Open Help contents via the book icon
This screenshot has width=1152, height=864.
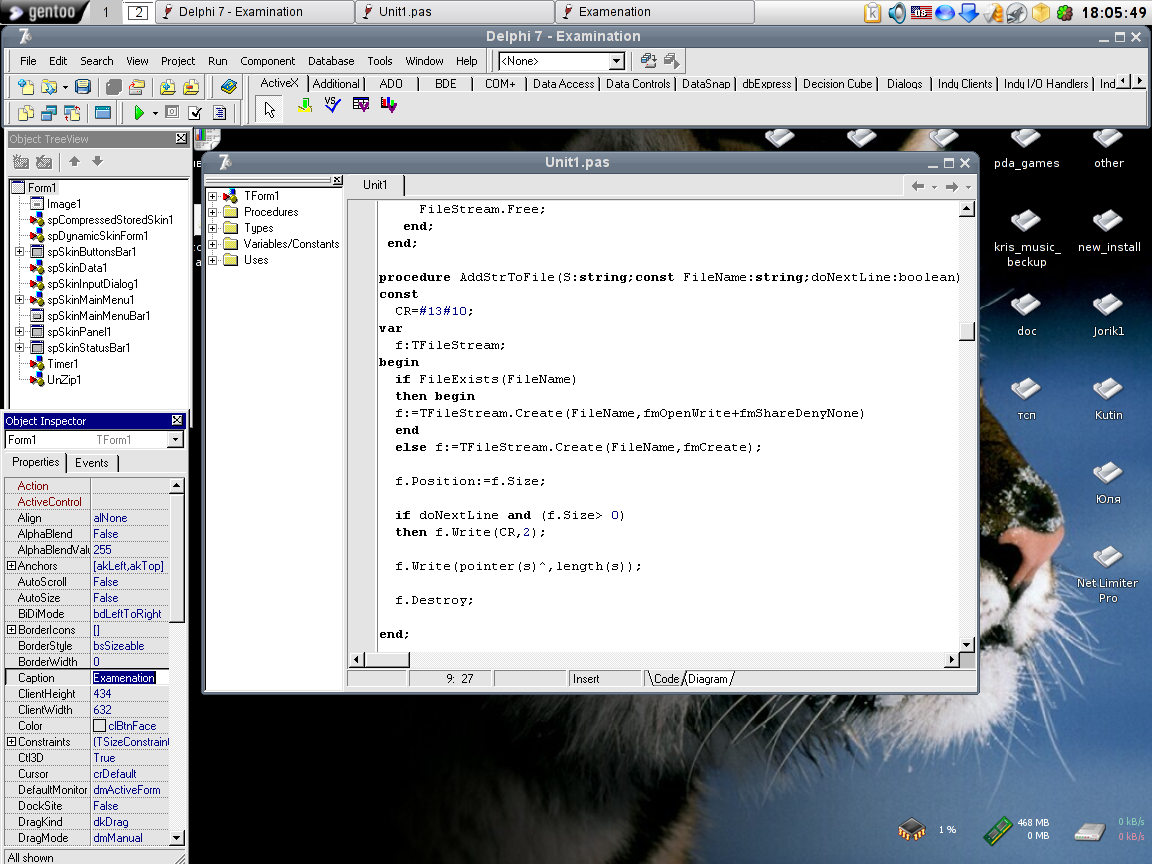point(228,87)
